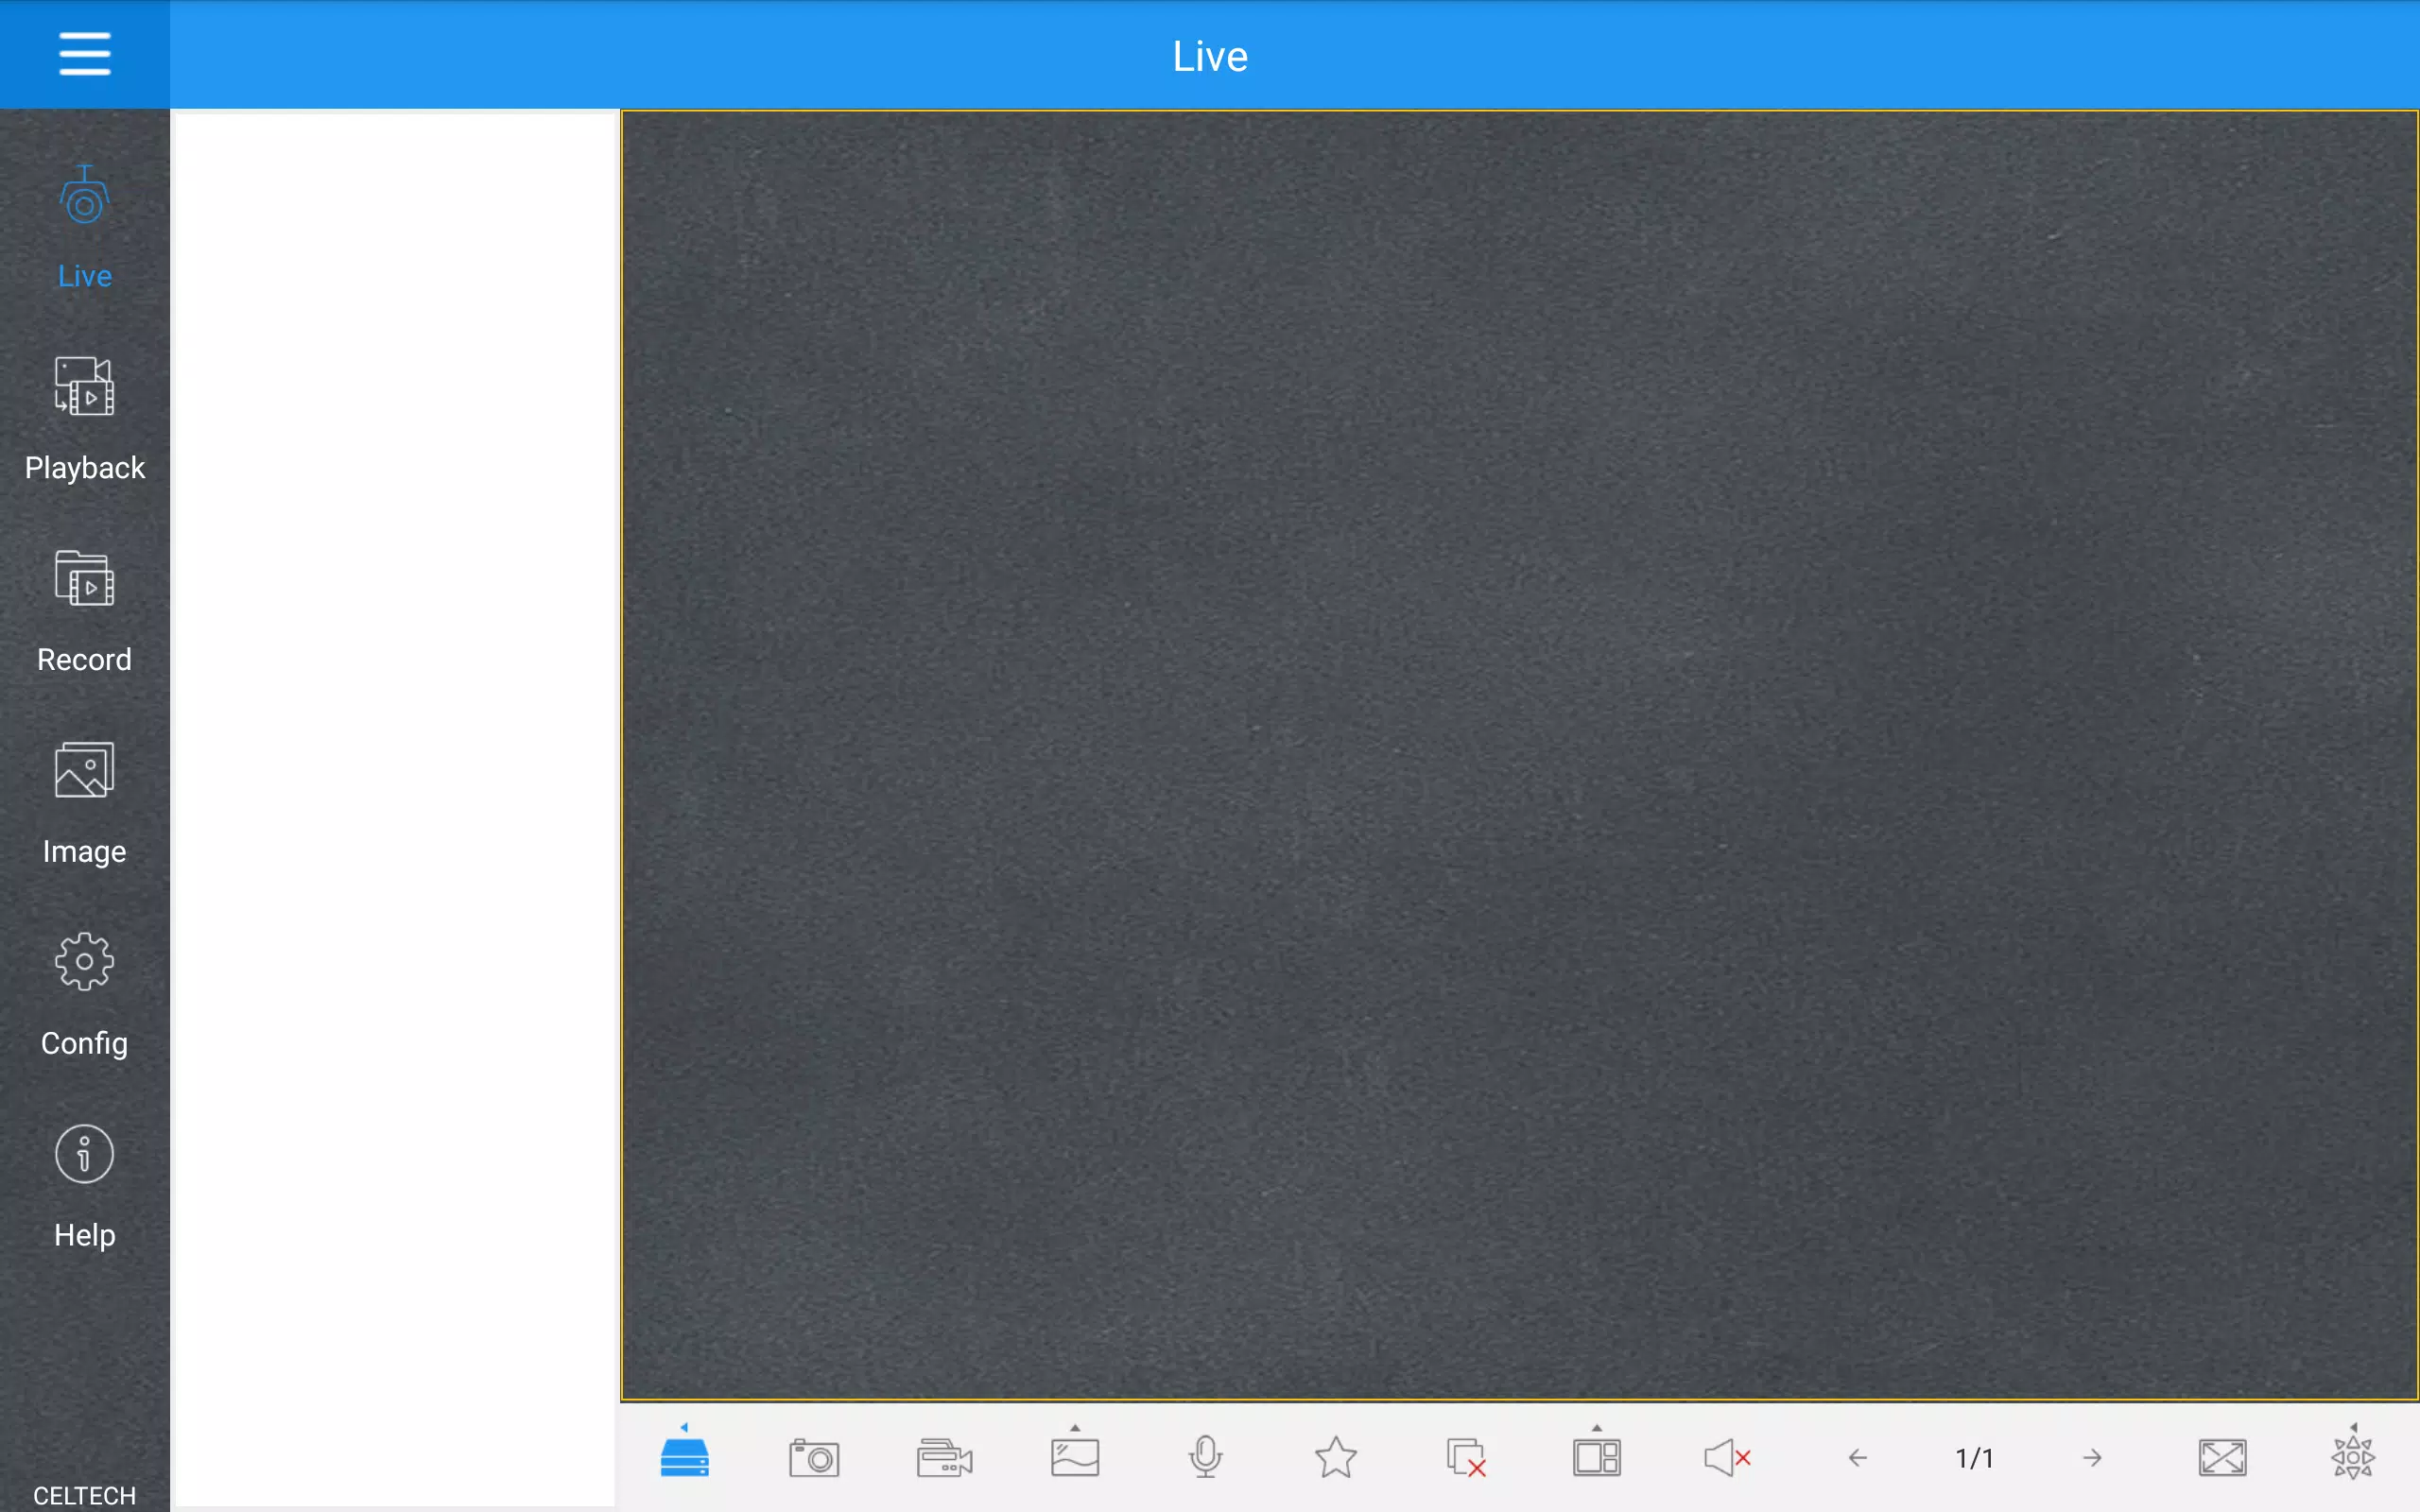Screen dimensions: 2420x1512
Task: Activate microphone talk icon
Action: pyautogui.click(x=1205, y=1457)
